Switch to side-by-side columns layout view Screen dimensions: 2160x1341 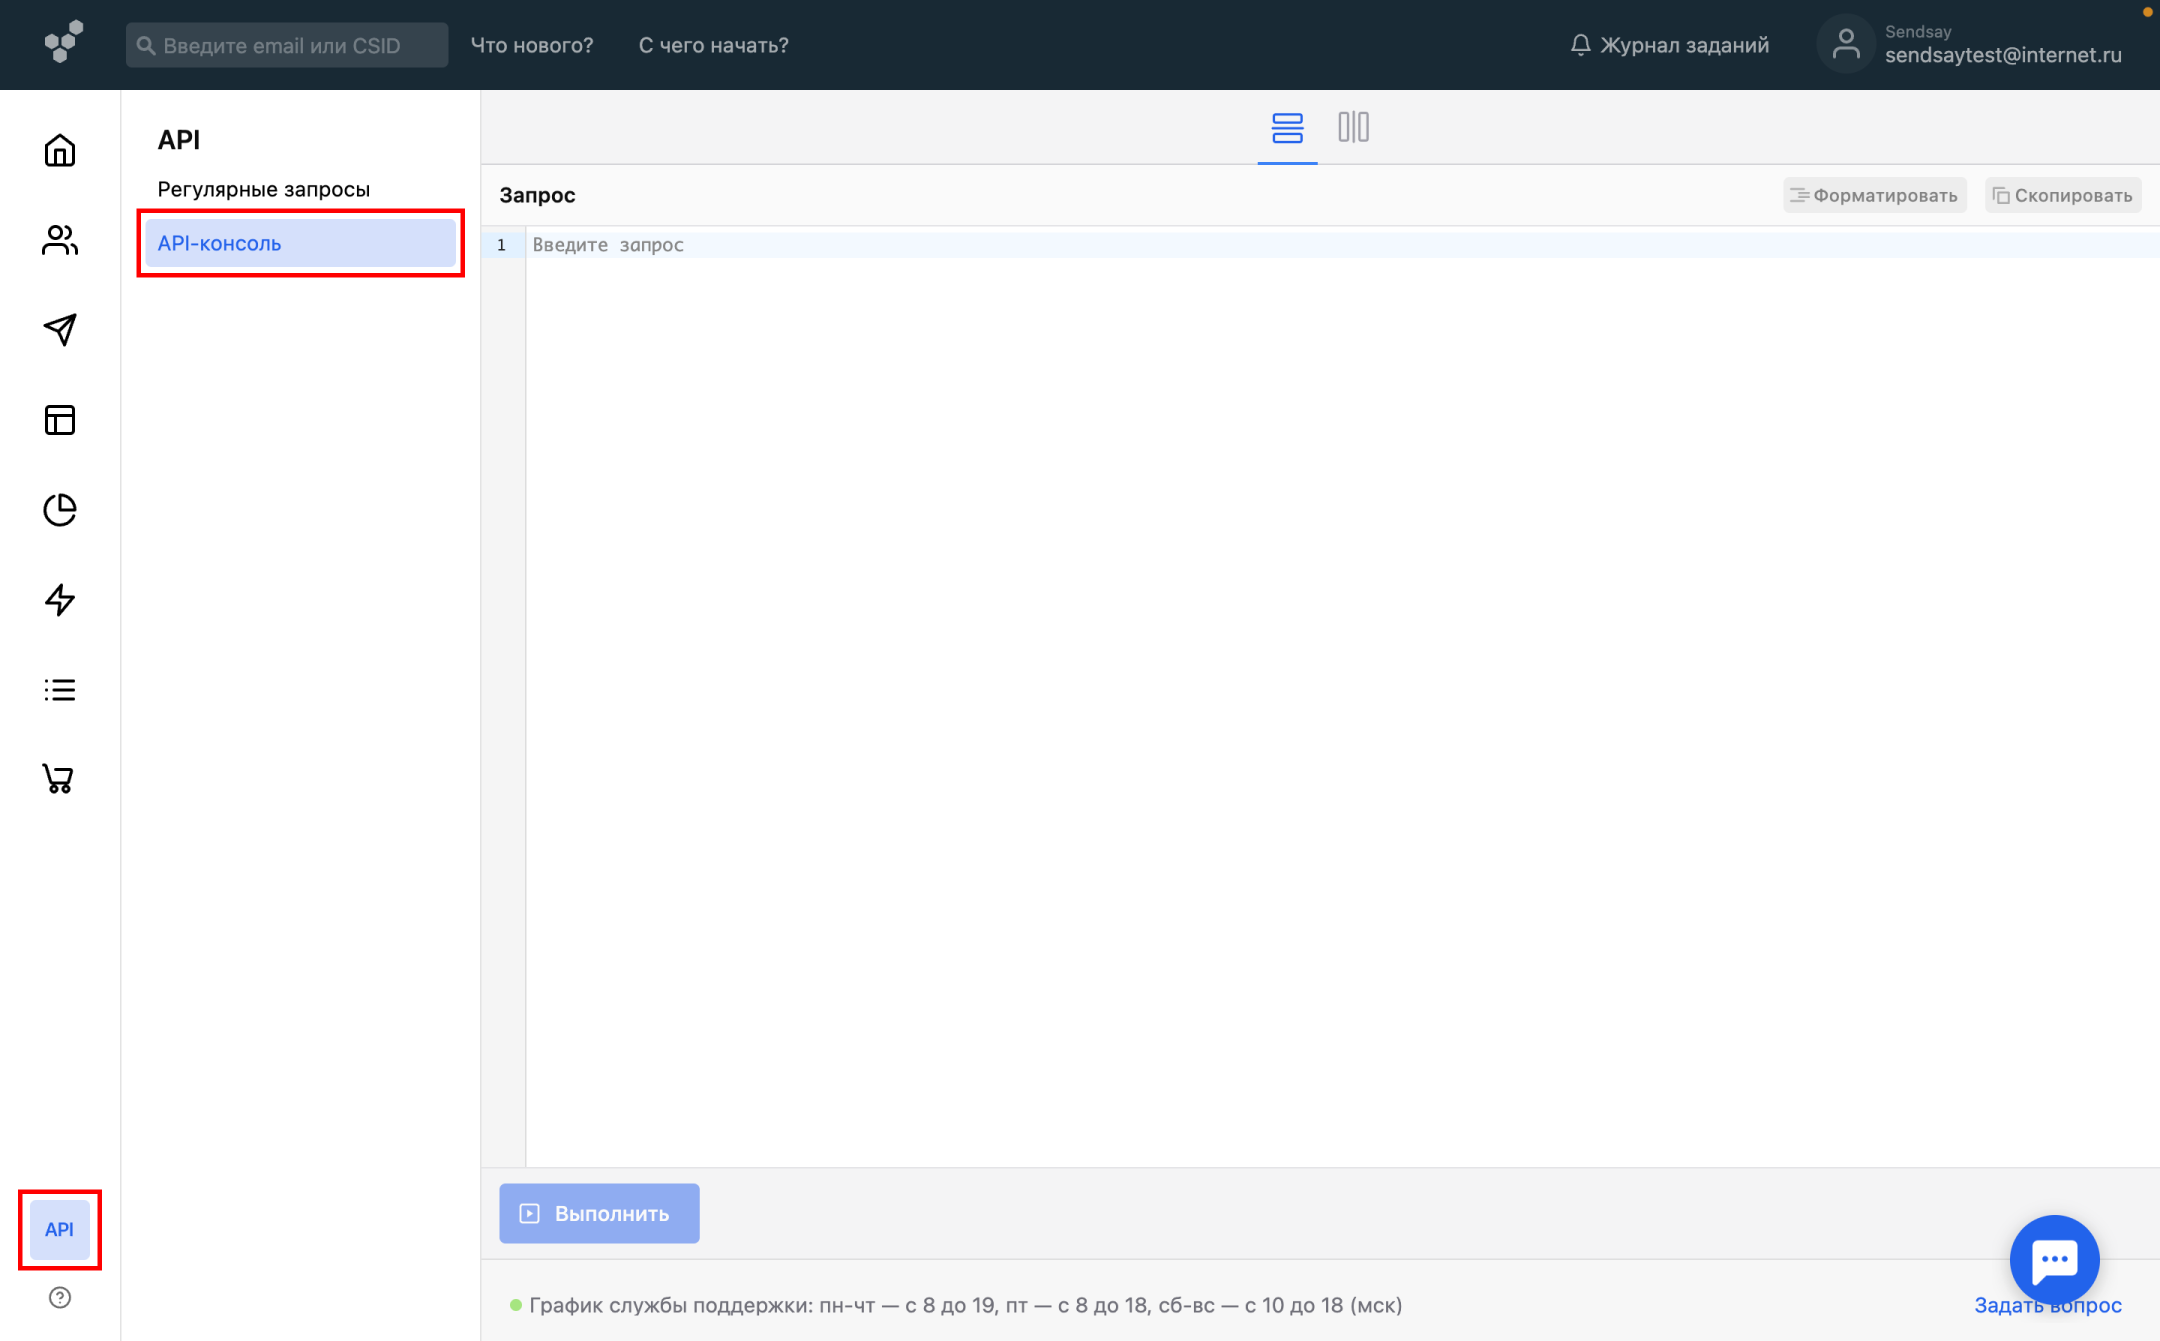pos(1353,128)
